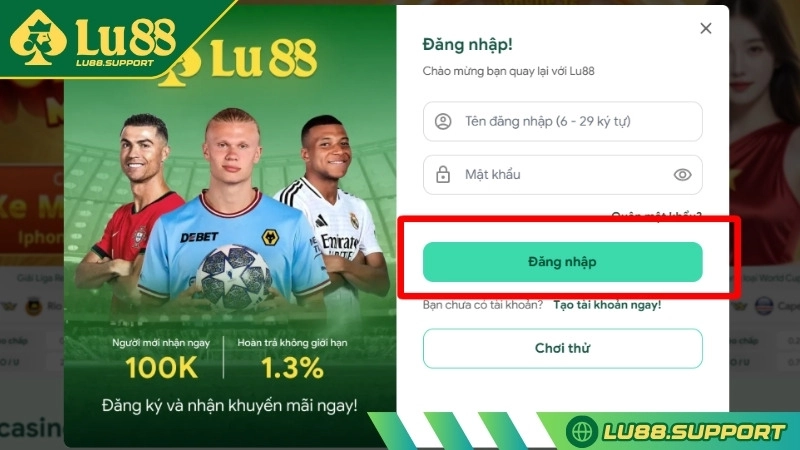Click the LU88.SUPPORT text in bottom banner
Viewport: 800px width, 450px height.
694,432
